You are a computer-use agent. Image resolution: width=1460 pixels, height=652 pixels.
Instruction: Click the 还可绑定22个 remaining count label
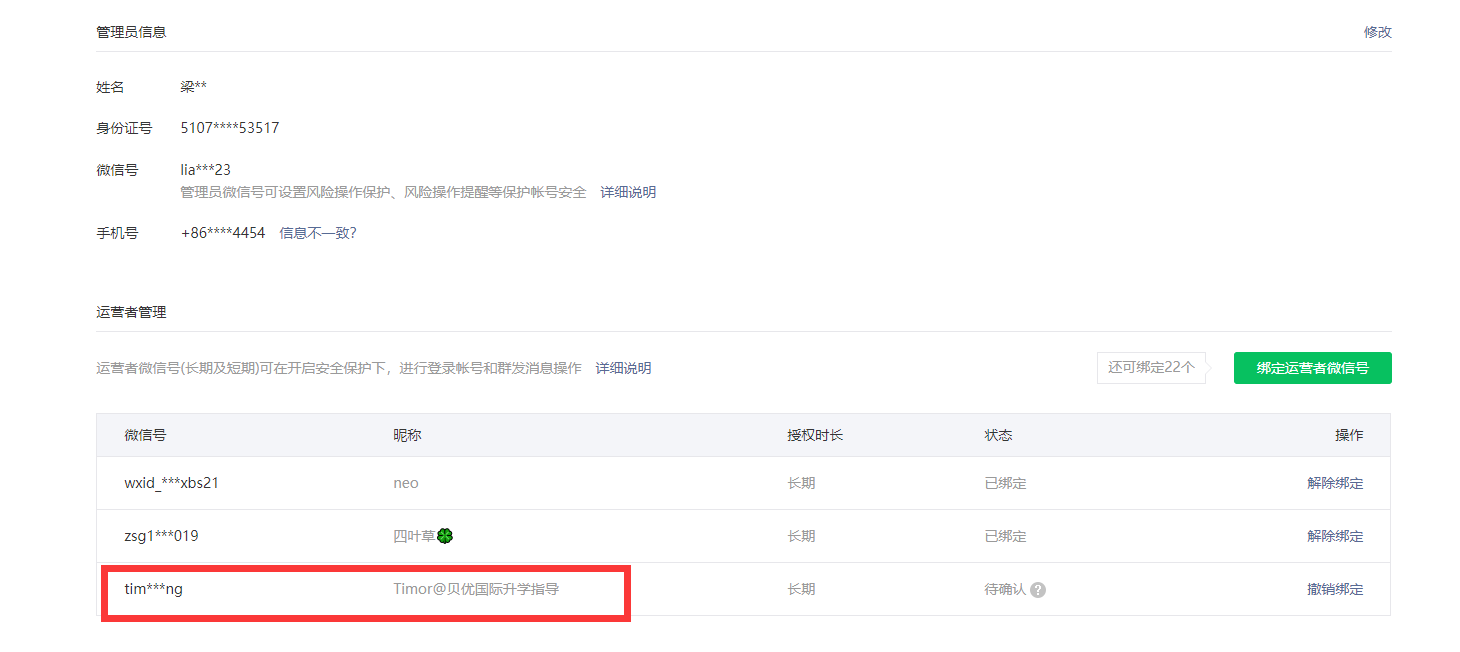(1151, 368)
